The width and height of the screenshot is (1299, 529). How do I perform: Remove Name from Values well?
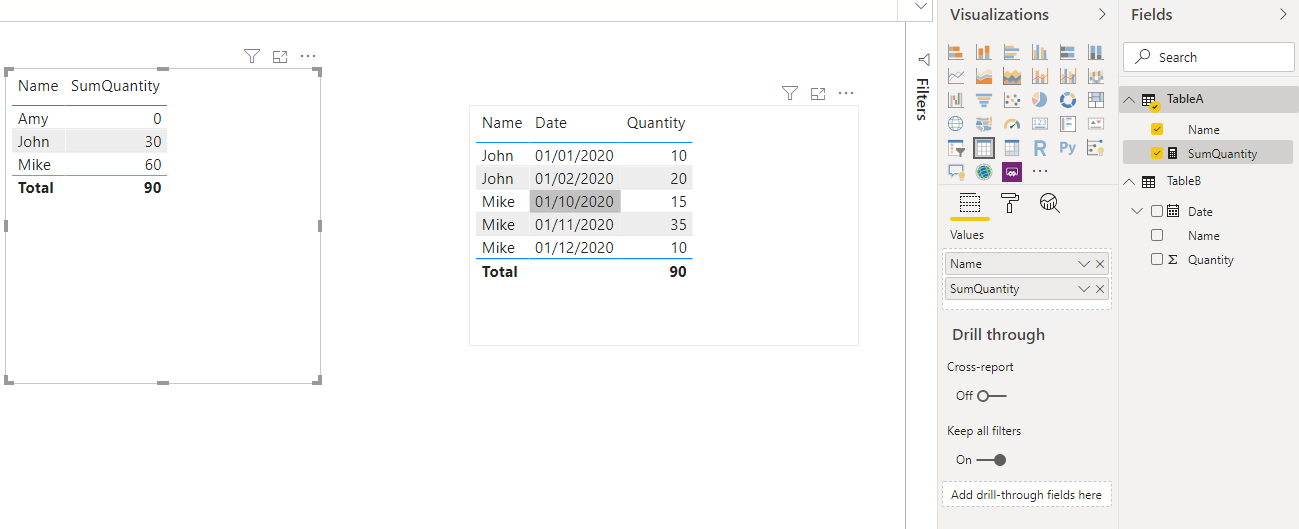(x=1100, y=264)
